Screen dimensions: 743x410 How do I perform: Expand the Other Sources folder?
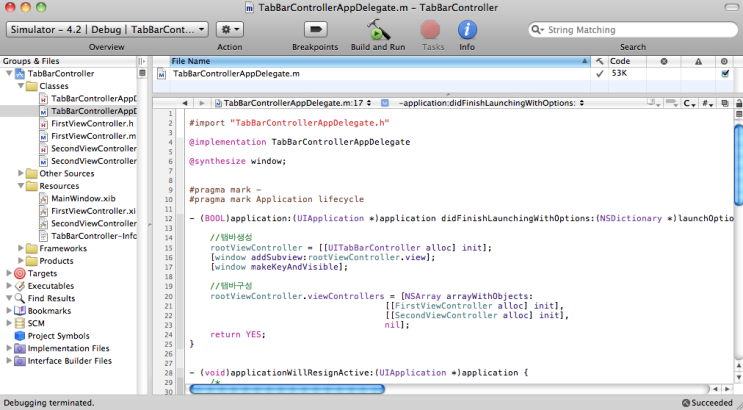click(21, 173)
